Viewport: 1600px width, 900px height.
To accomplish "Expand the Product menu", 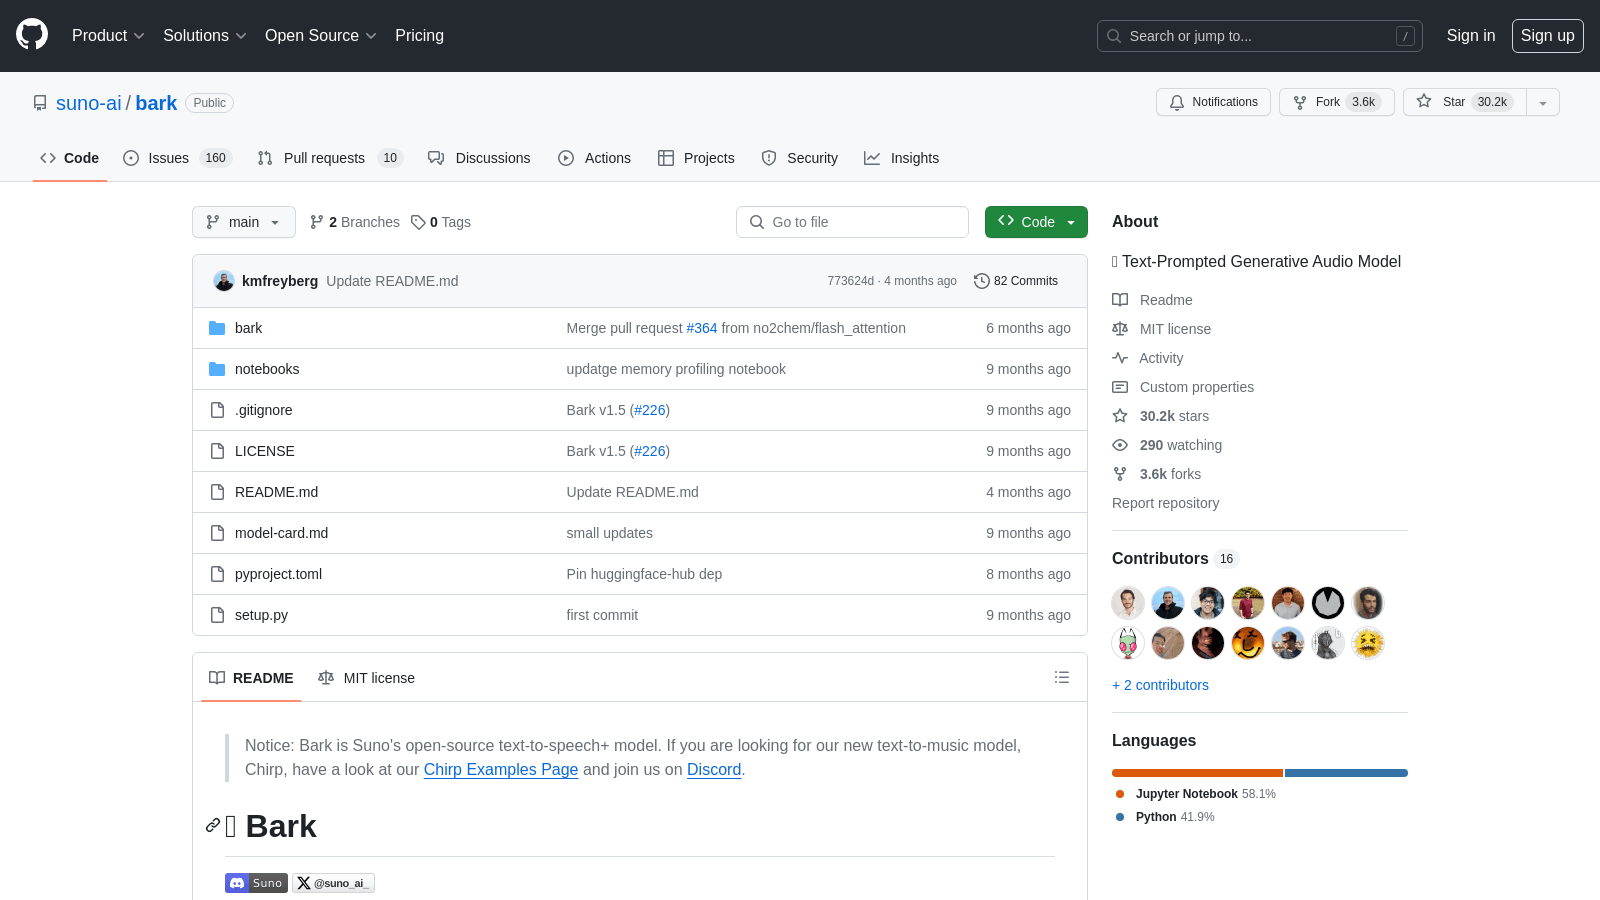I will [x=108, y=35].
